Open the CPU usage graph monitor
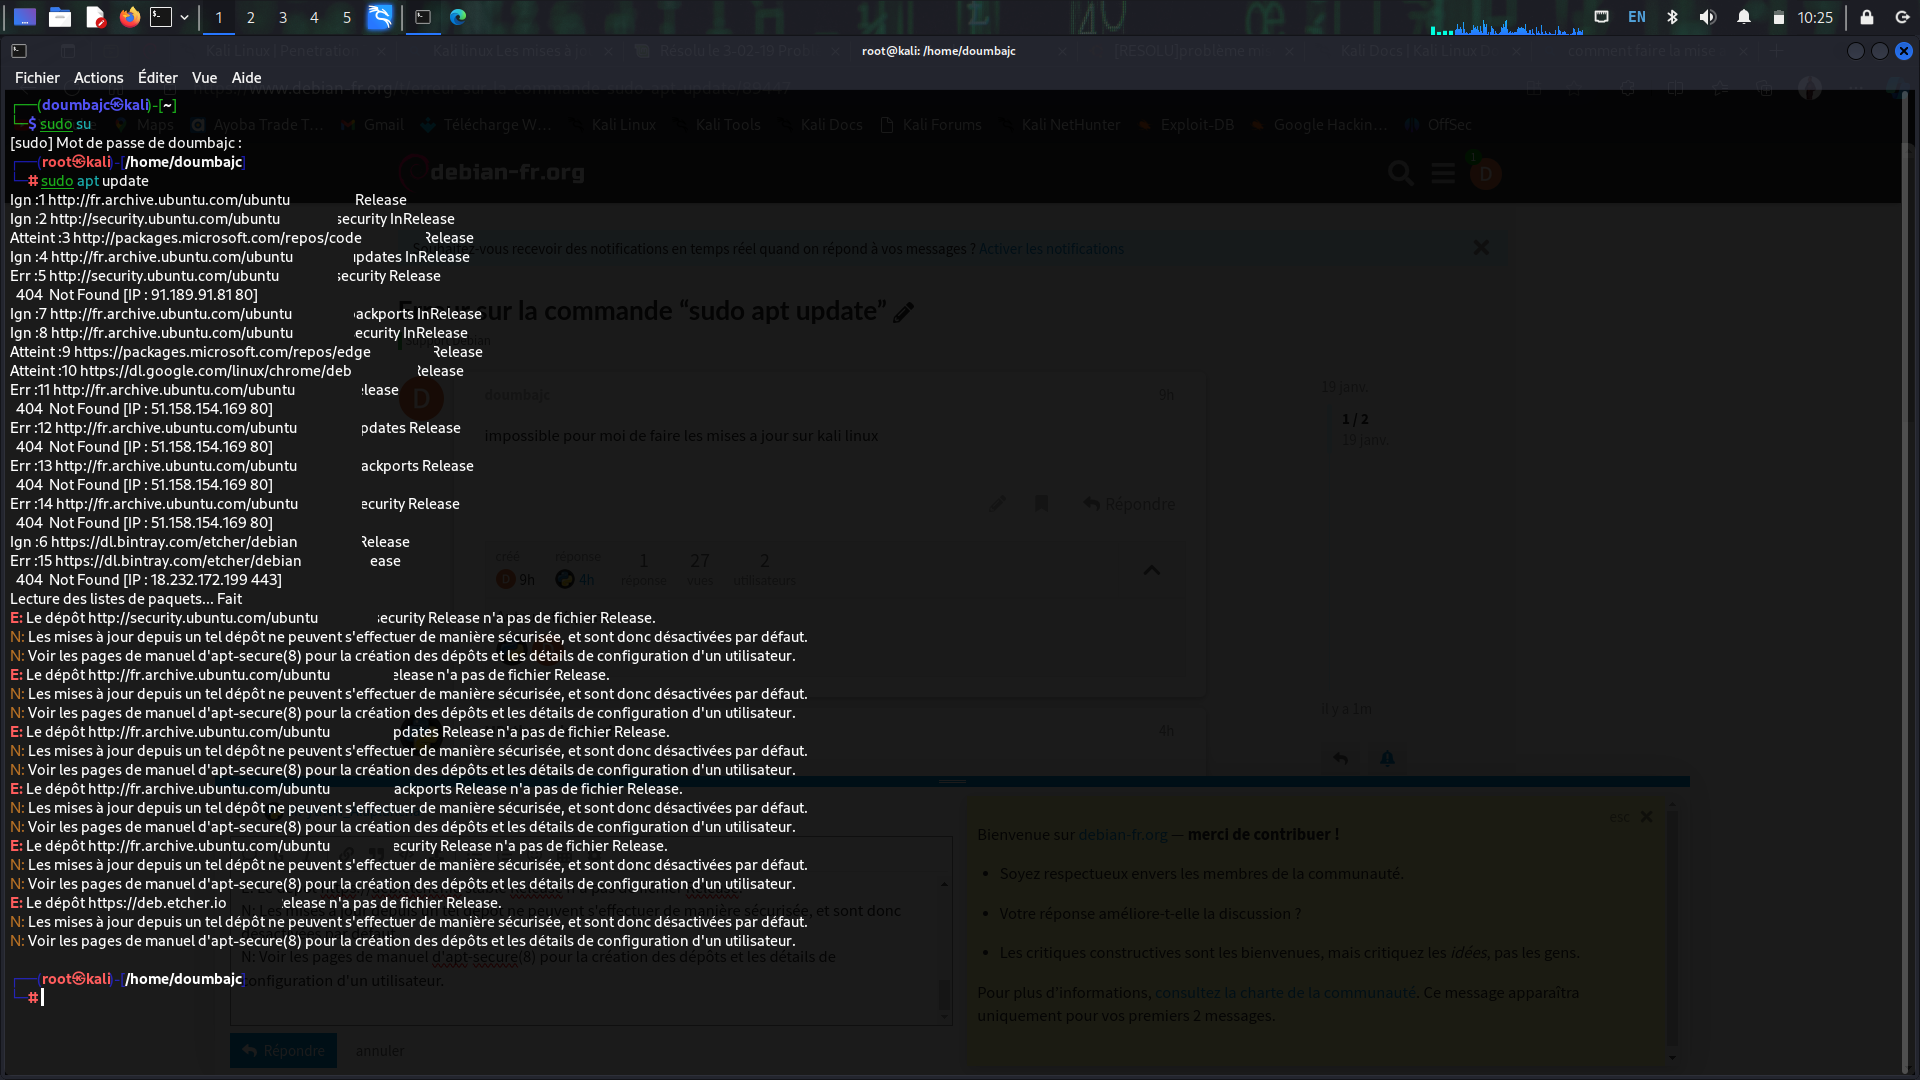The image size is (1920, 1080). 1506,26
